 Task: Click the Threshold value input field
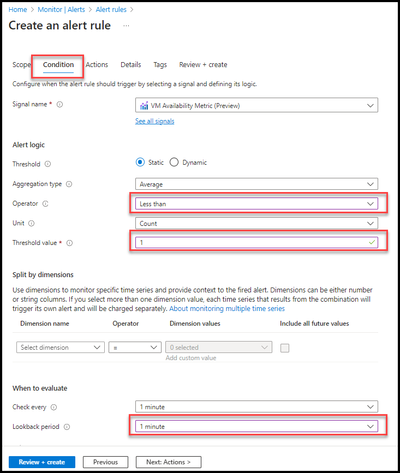(x=257, y=243)
